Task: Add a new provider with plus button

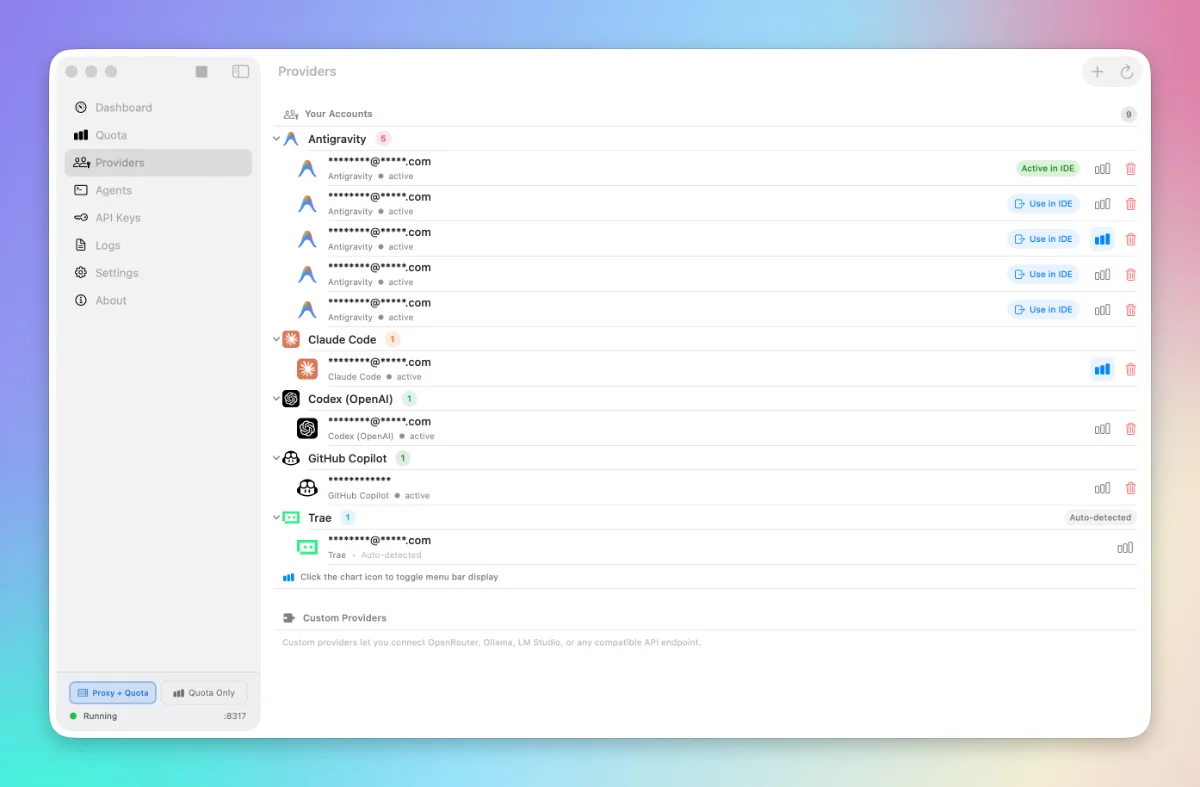Action: click(x=1097, y=72)
